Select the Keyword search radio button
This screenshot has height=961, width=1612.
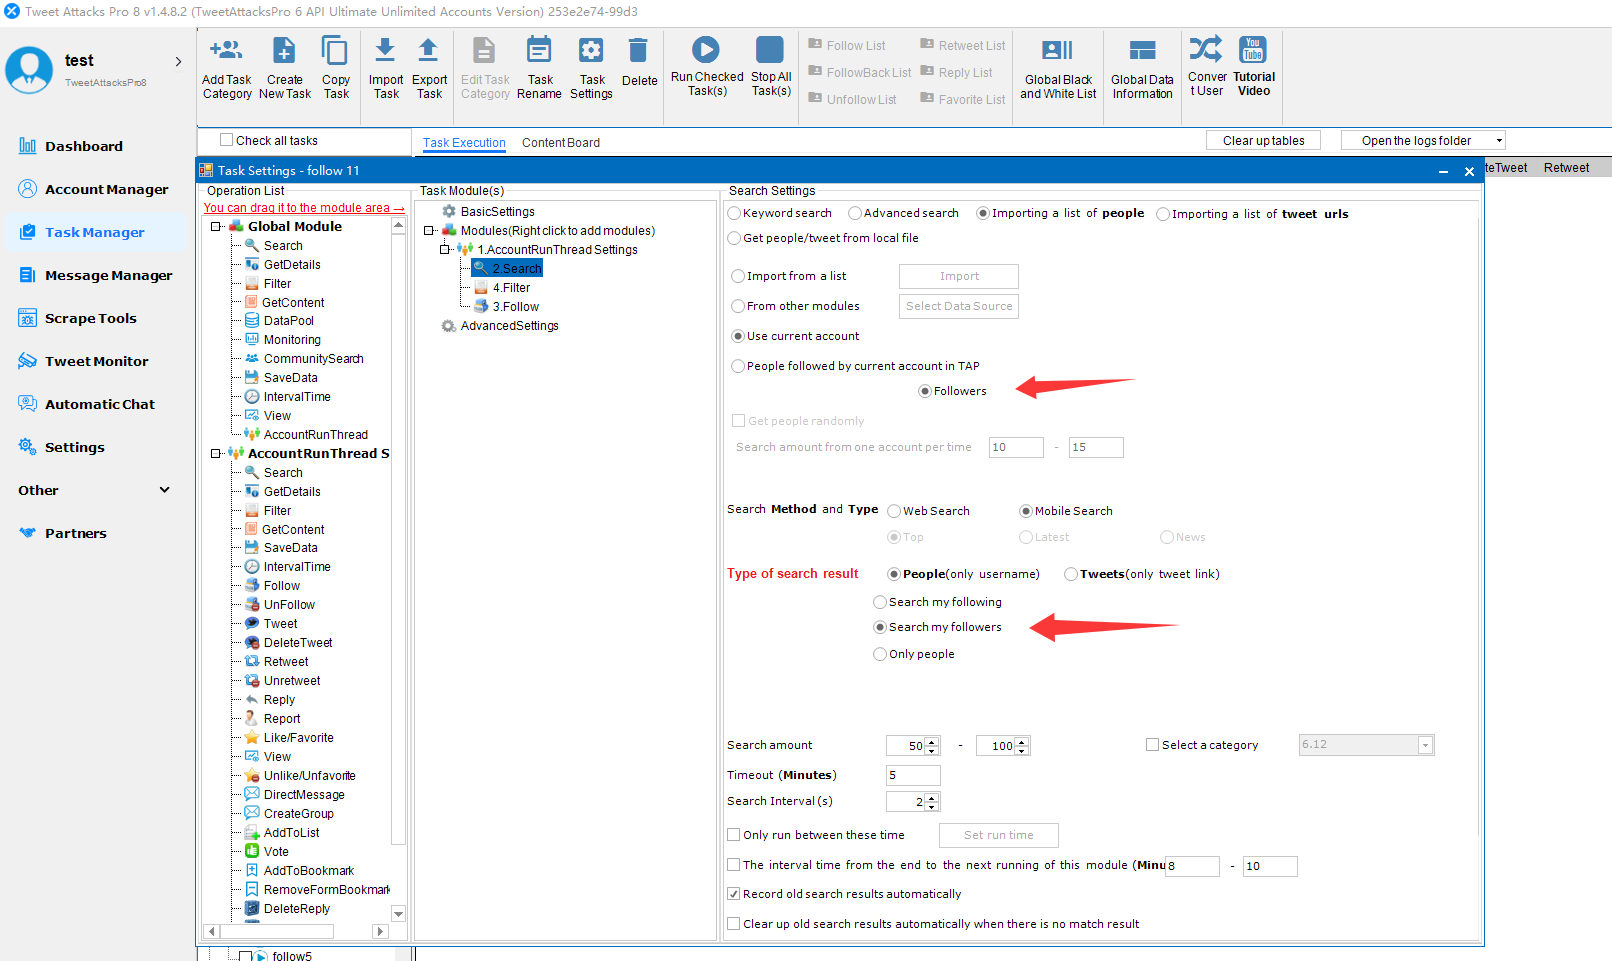[x=735, y=213]
